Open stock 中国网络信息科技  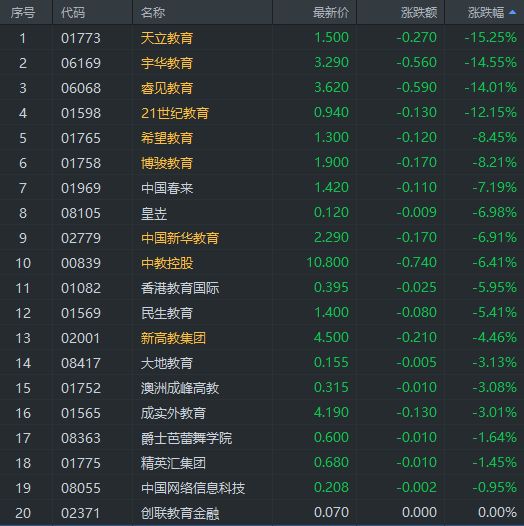tap(193, 488)
